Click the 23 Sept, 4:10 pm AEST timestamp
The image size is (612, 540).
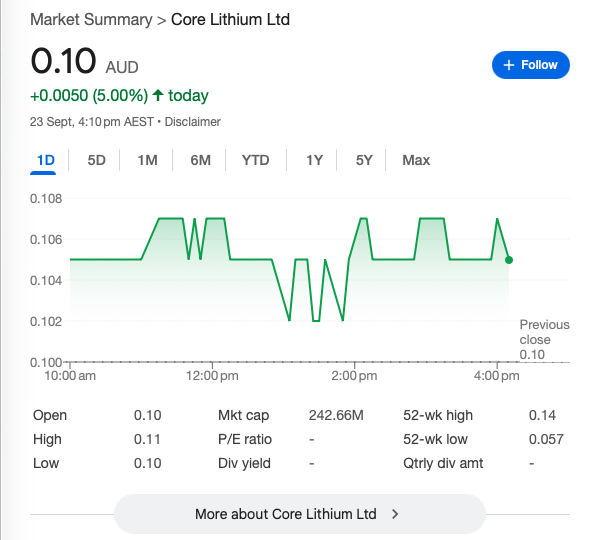tap(92, 122)
